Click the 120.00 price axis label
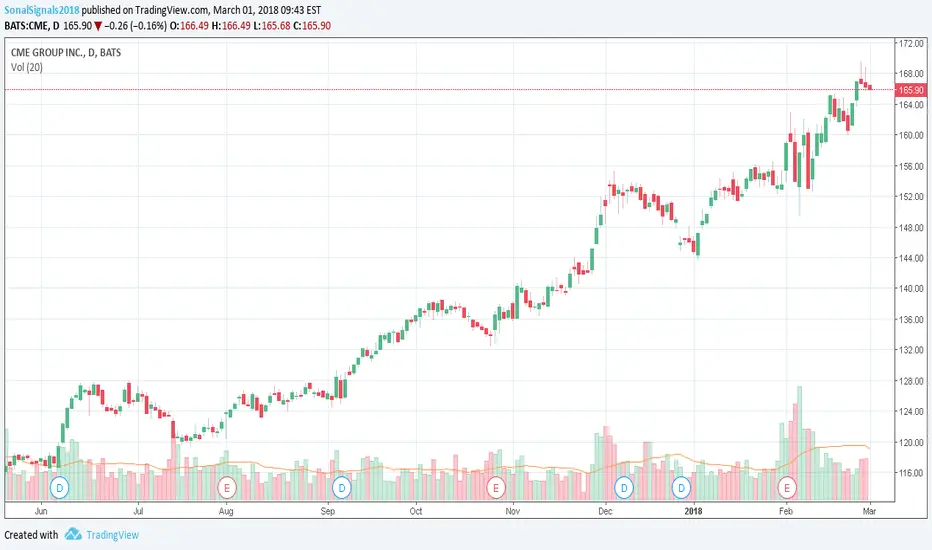This screenshot has width=932, height=550. click(912, 442)
